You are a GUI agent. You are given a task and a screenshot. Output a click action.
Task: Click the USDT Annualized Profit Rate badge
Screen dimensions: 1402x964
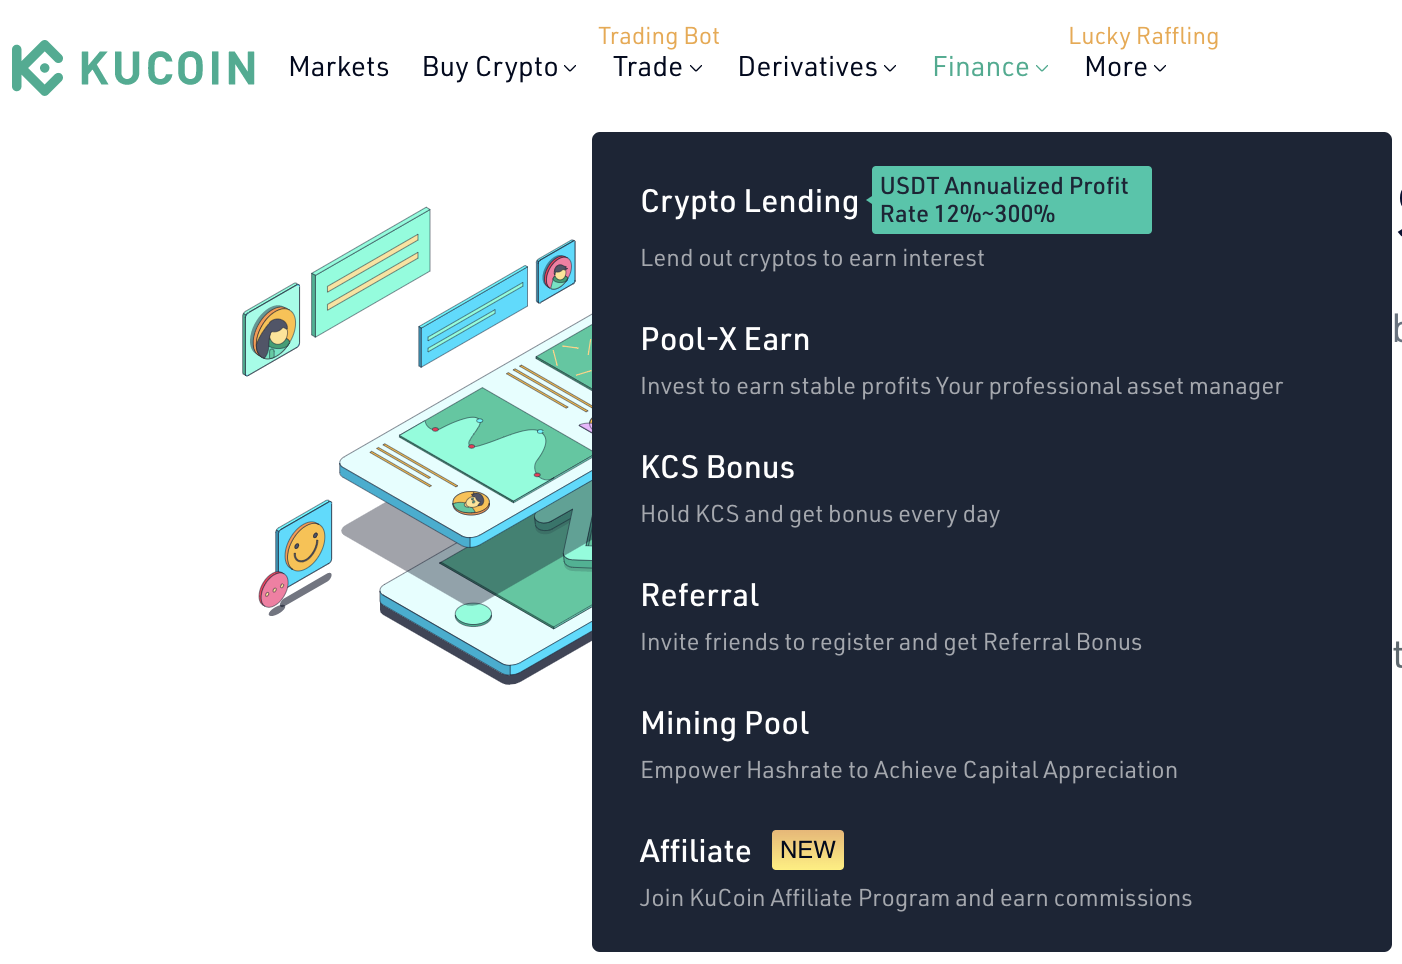pyautogui.click(x=1011, y=200)
